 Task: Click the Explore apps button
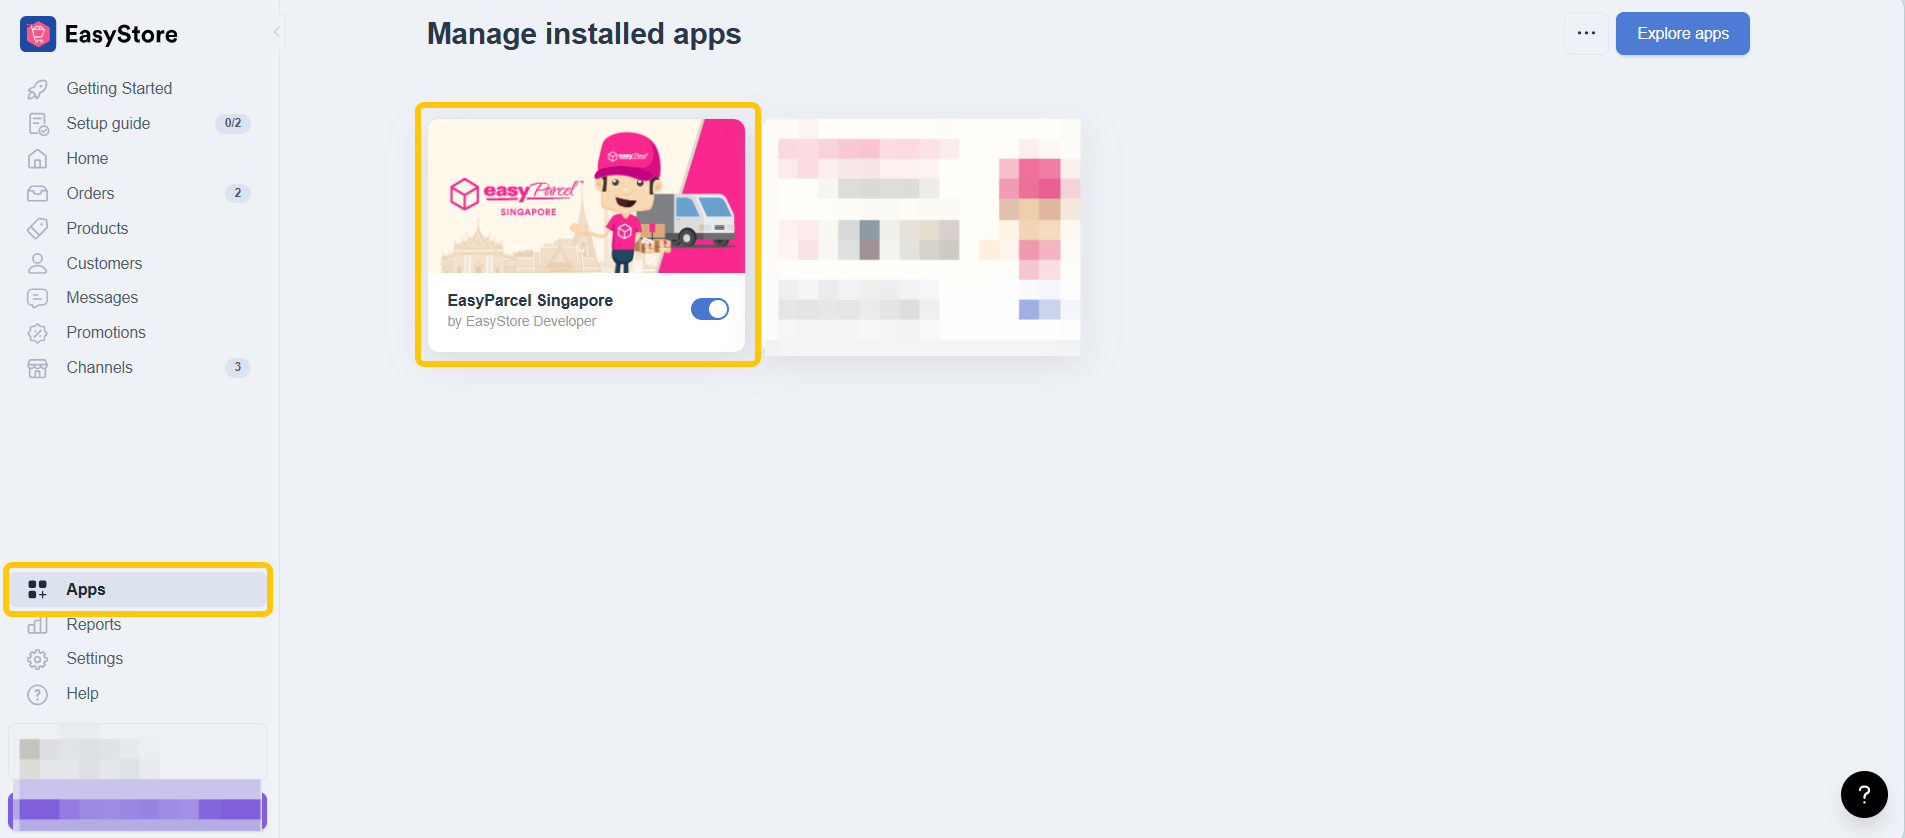point(1683,33)
